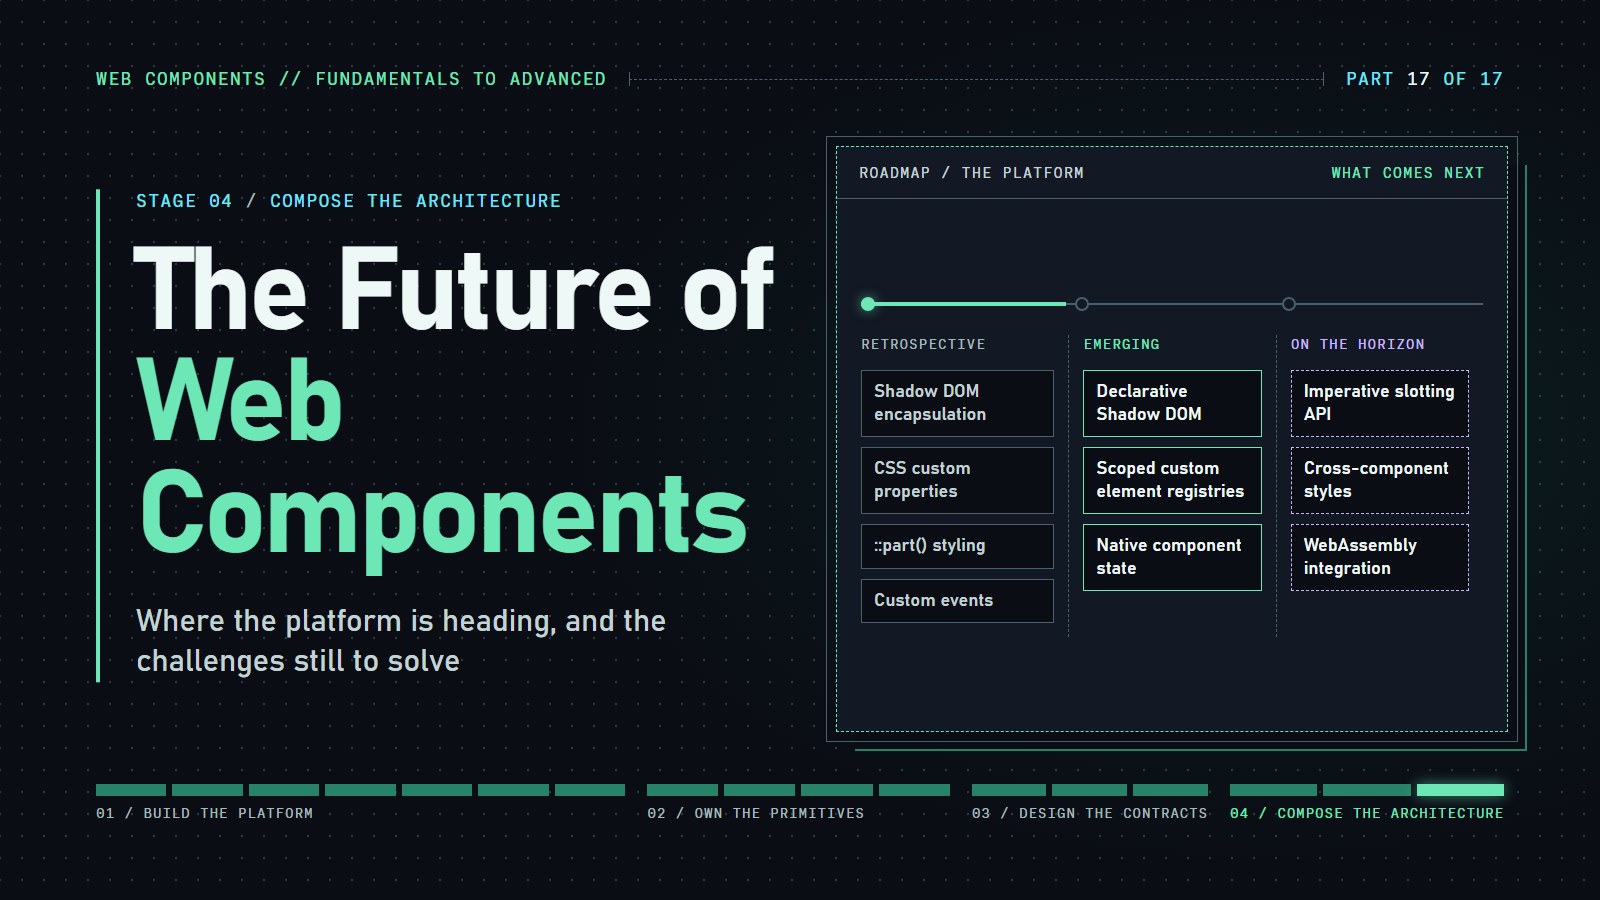Open the Declarative Shadow DOM card
Screen dimensions: 1600x900
point(1172,403)
